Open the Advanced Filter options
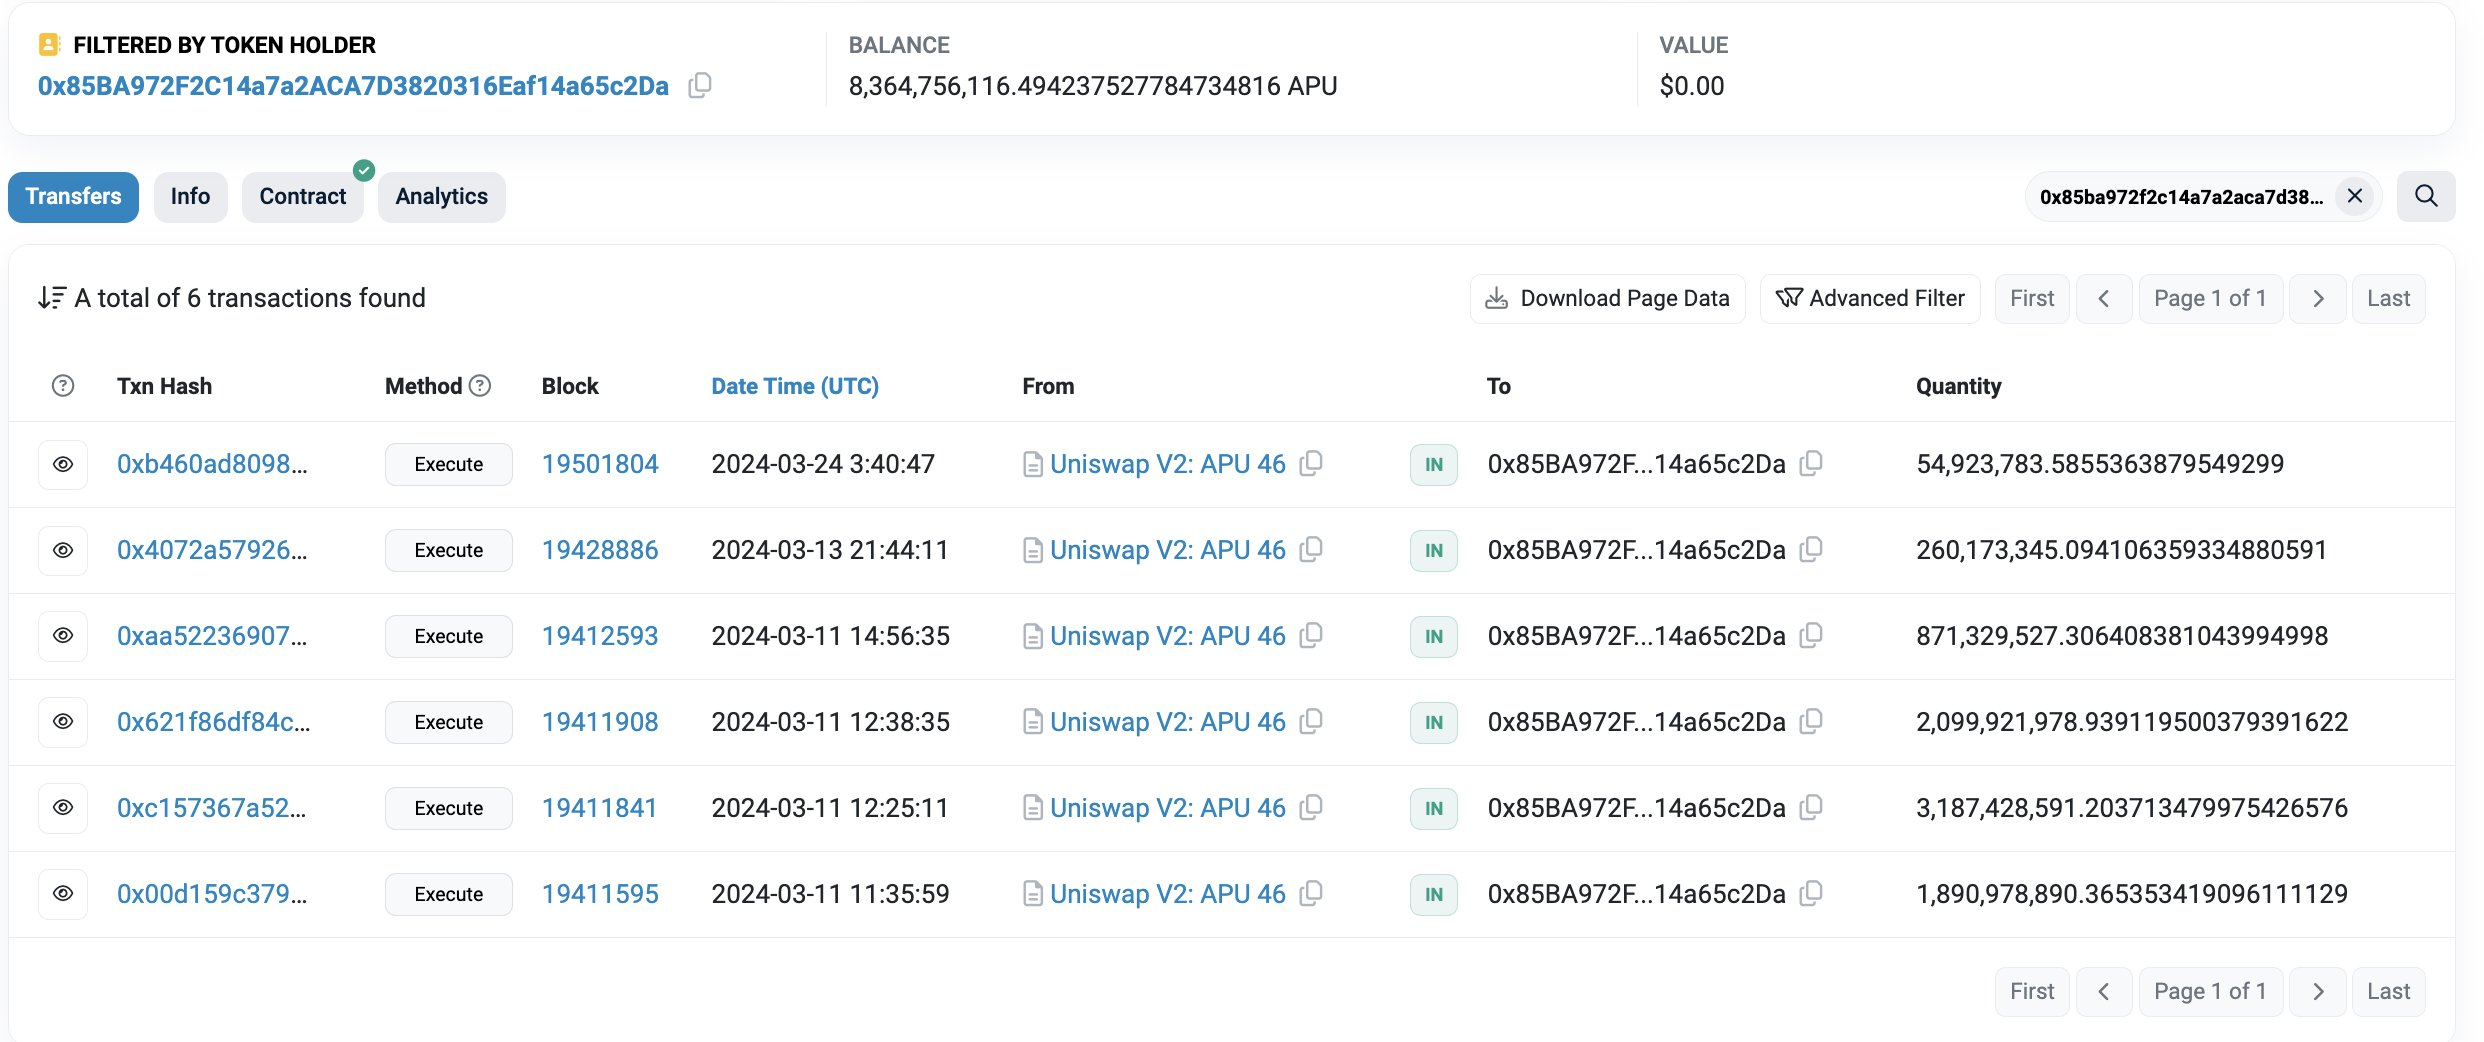2484x1042 pixels. 1870,298
